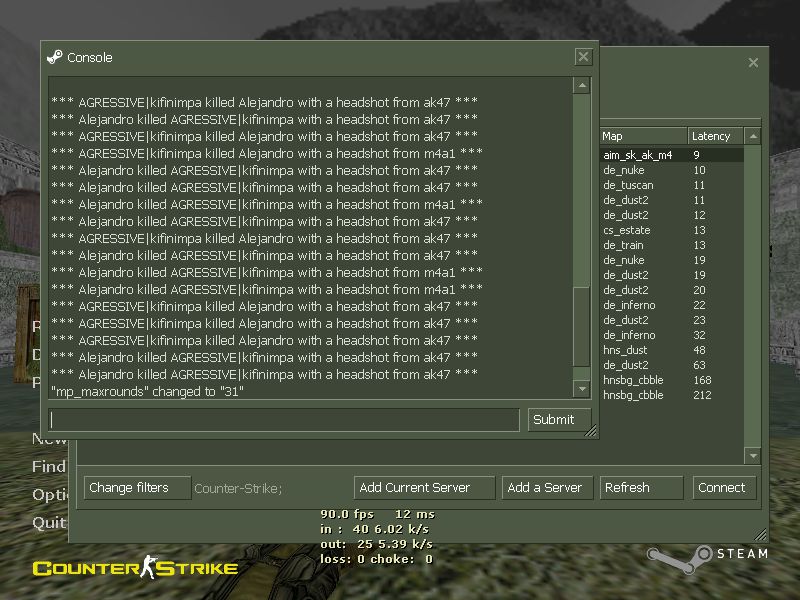Click the server list scroll down arrow
Image resolution: width=800 pixels, height=600 pixels.
click(x=753, y=456)
